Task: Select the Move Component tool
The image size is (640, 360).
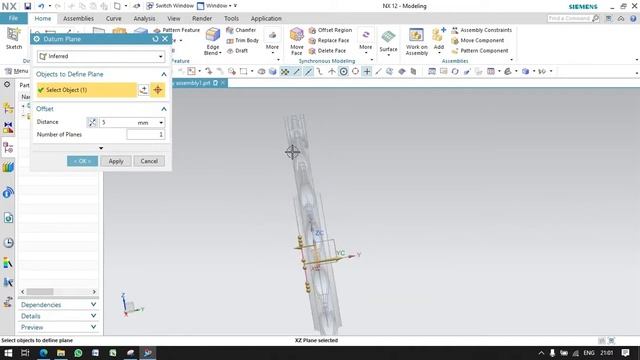Action: pyautogui.click(x=478, y=40)
